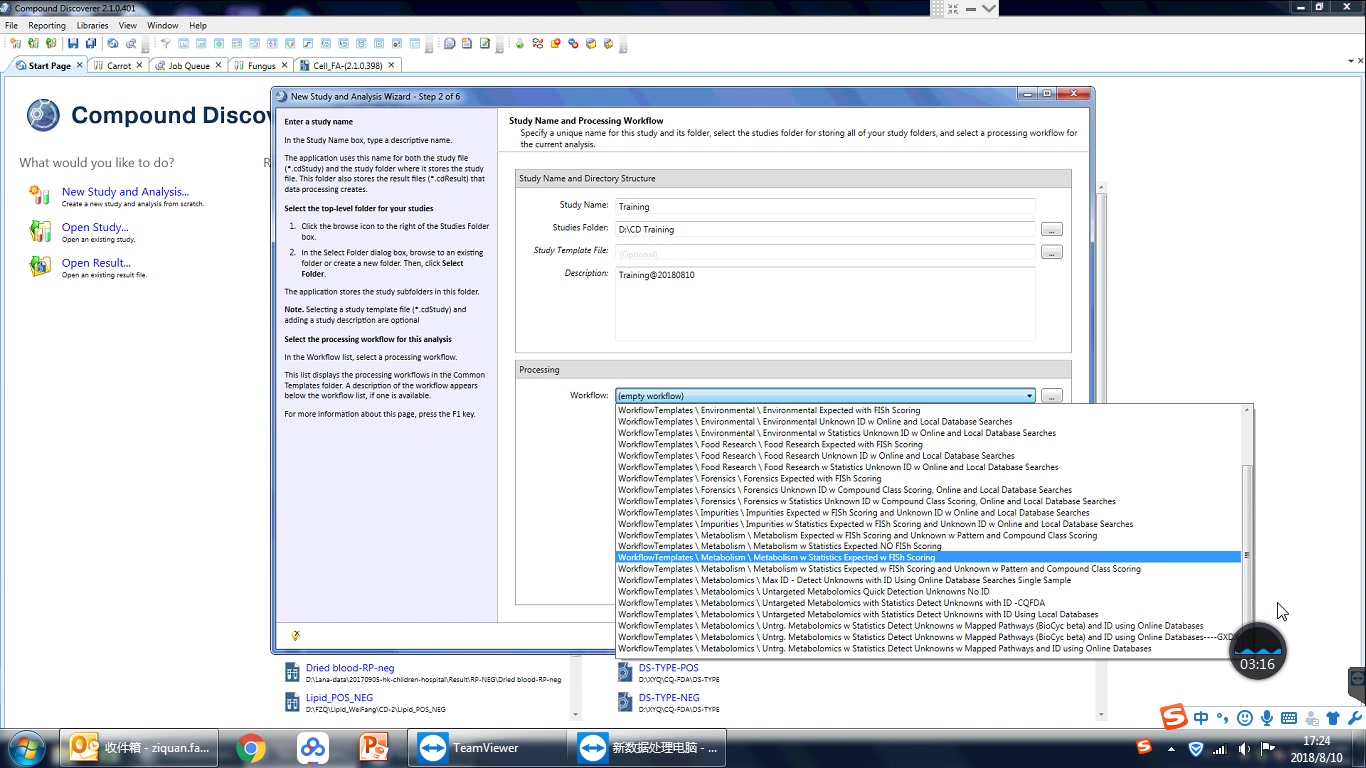Select highlighted Metabolism w Statistics Expected w FISh Scoring
1366x768 pixels.
click(x=928, y=557)
